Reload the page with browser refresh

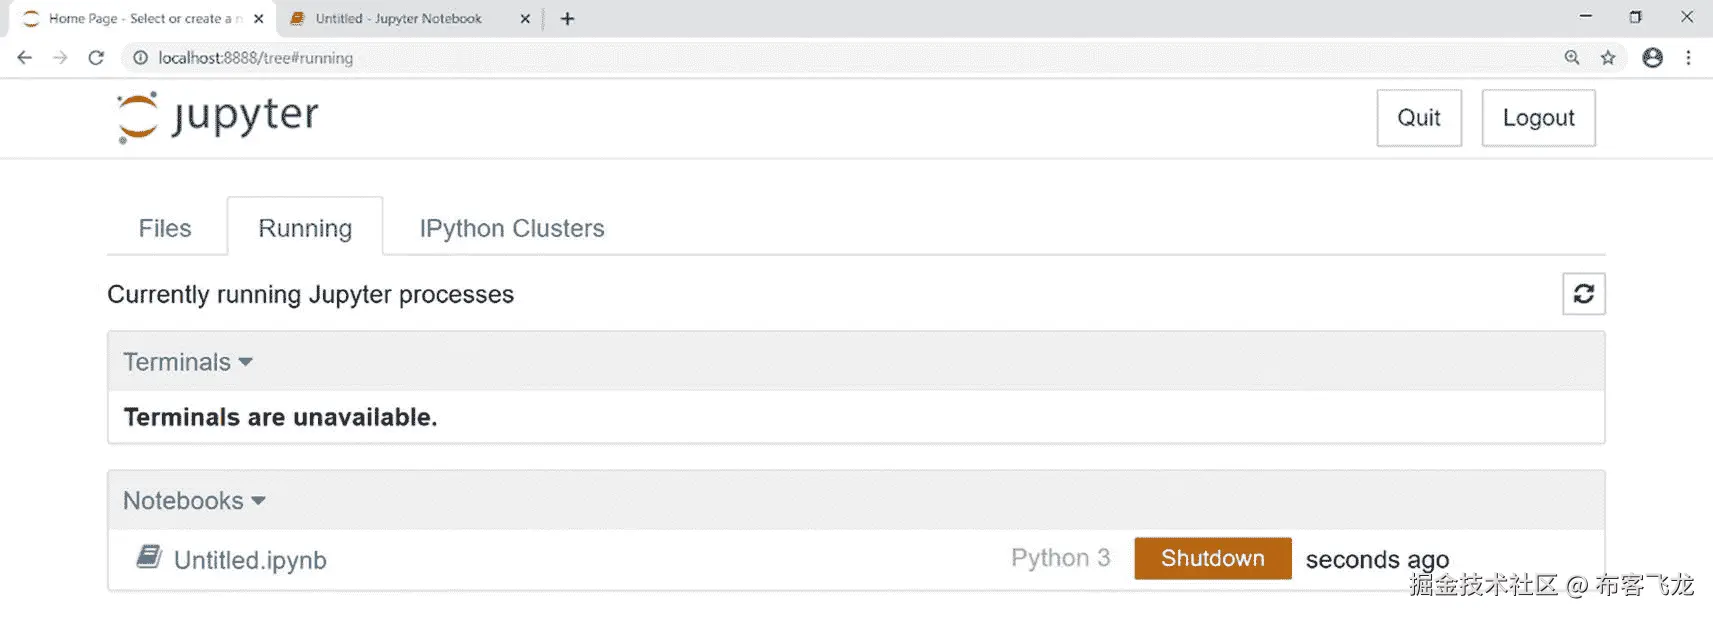point(96,58)
